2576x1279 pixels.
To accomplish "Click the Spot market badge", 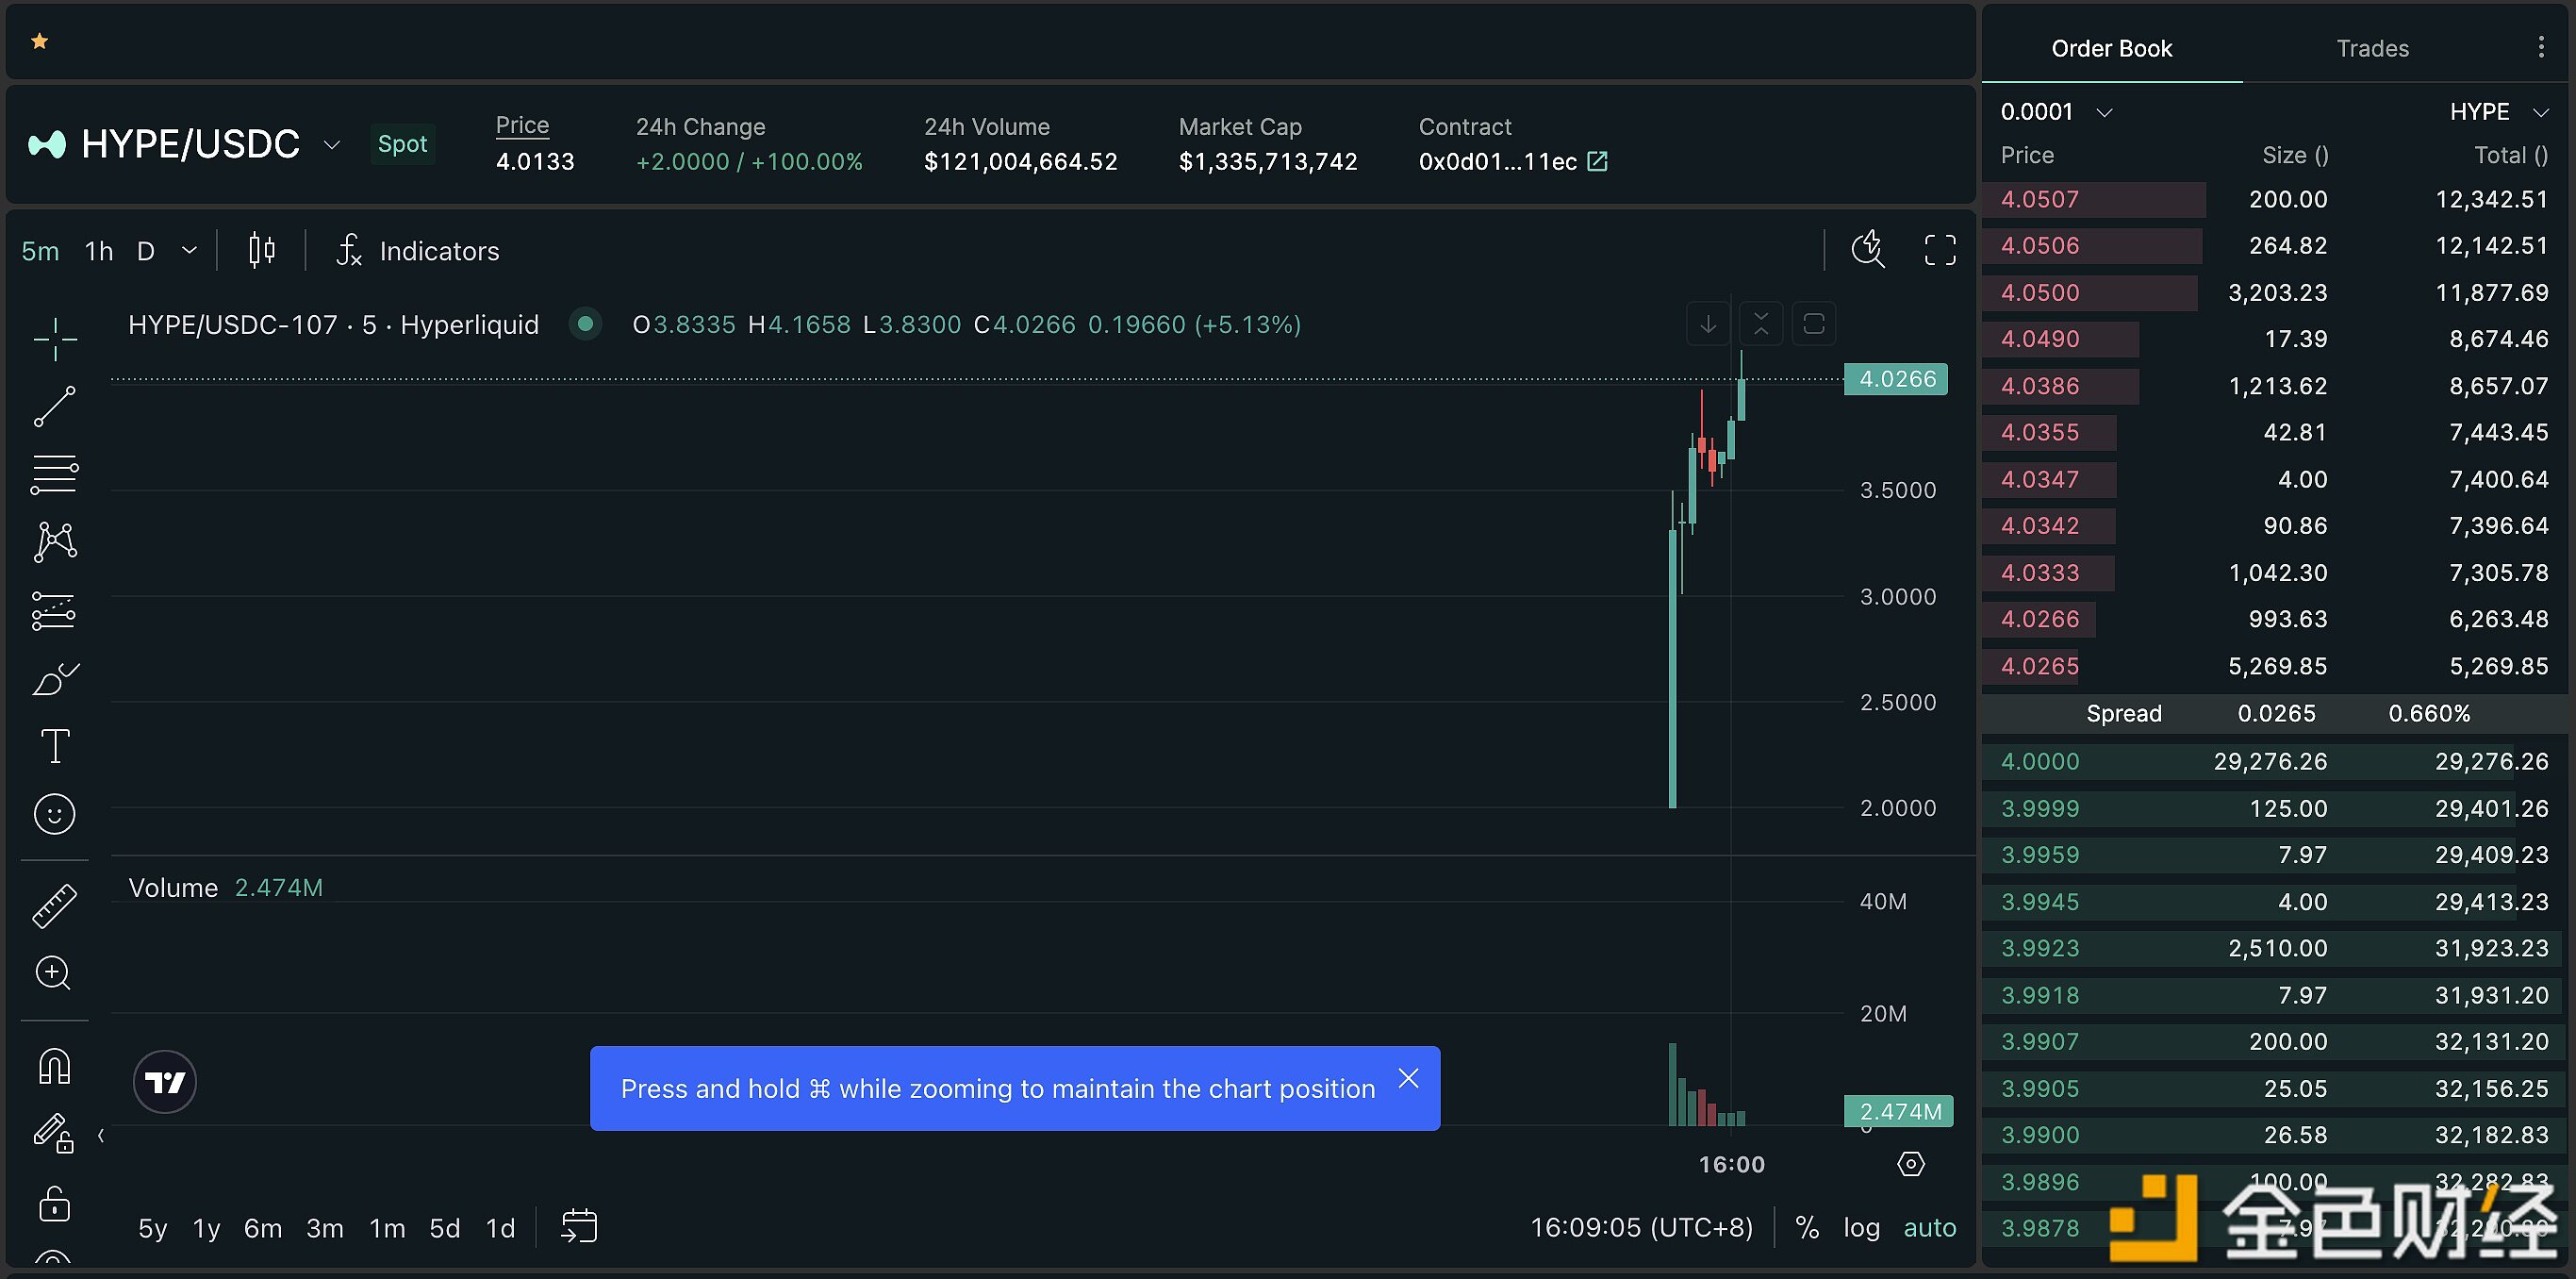I will (x=402, y=144).
